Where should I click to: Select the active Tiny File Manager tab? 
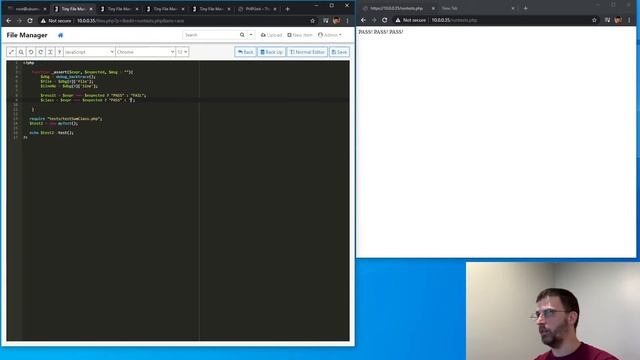pos(73,9)
